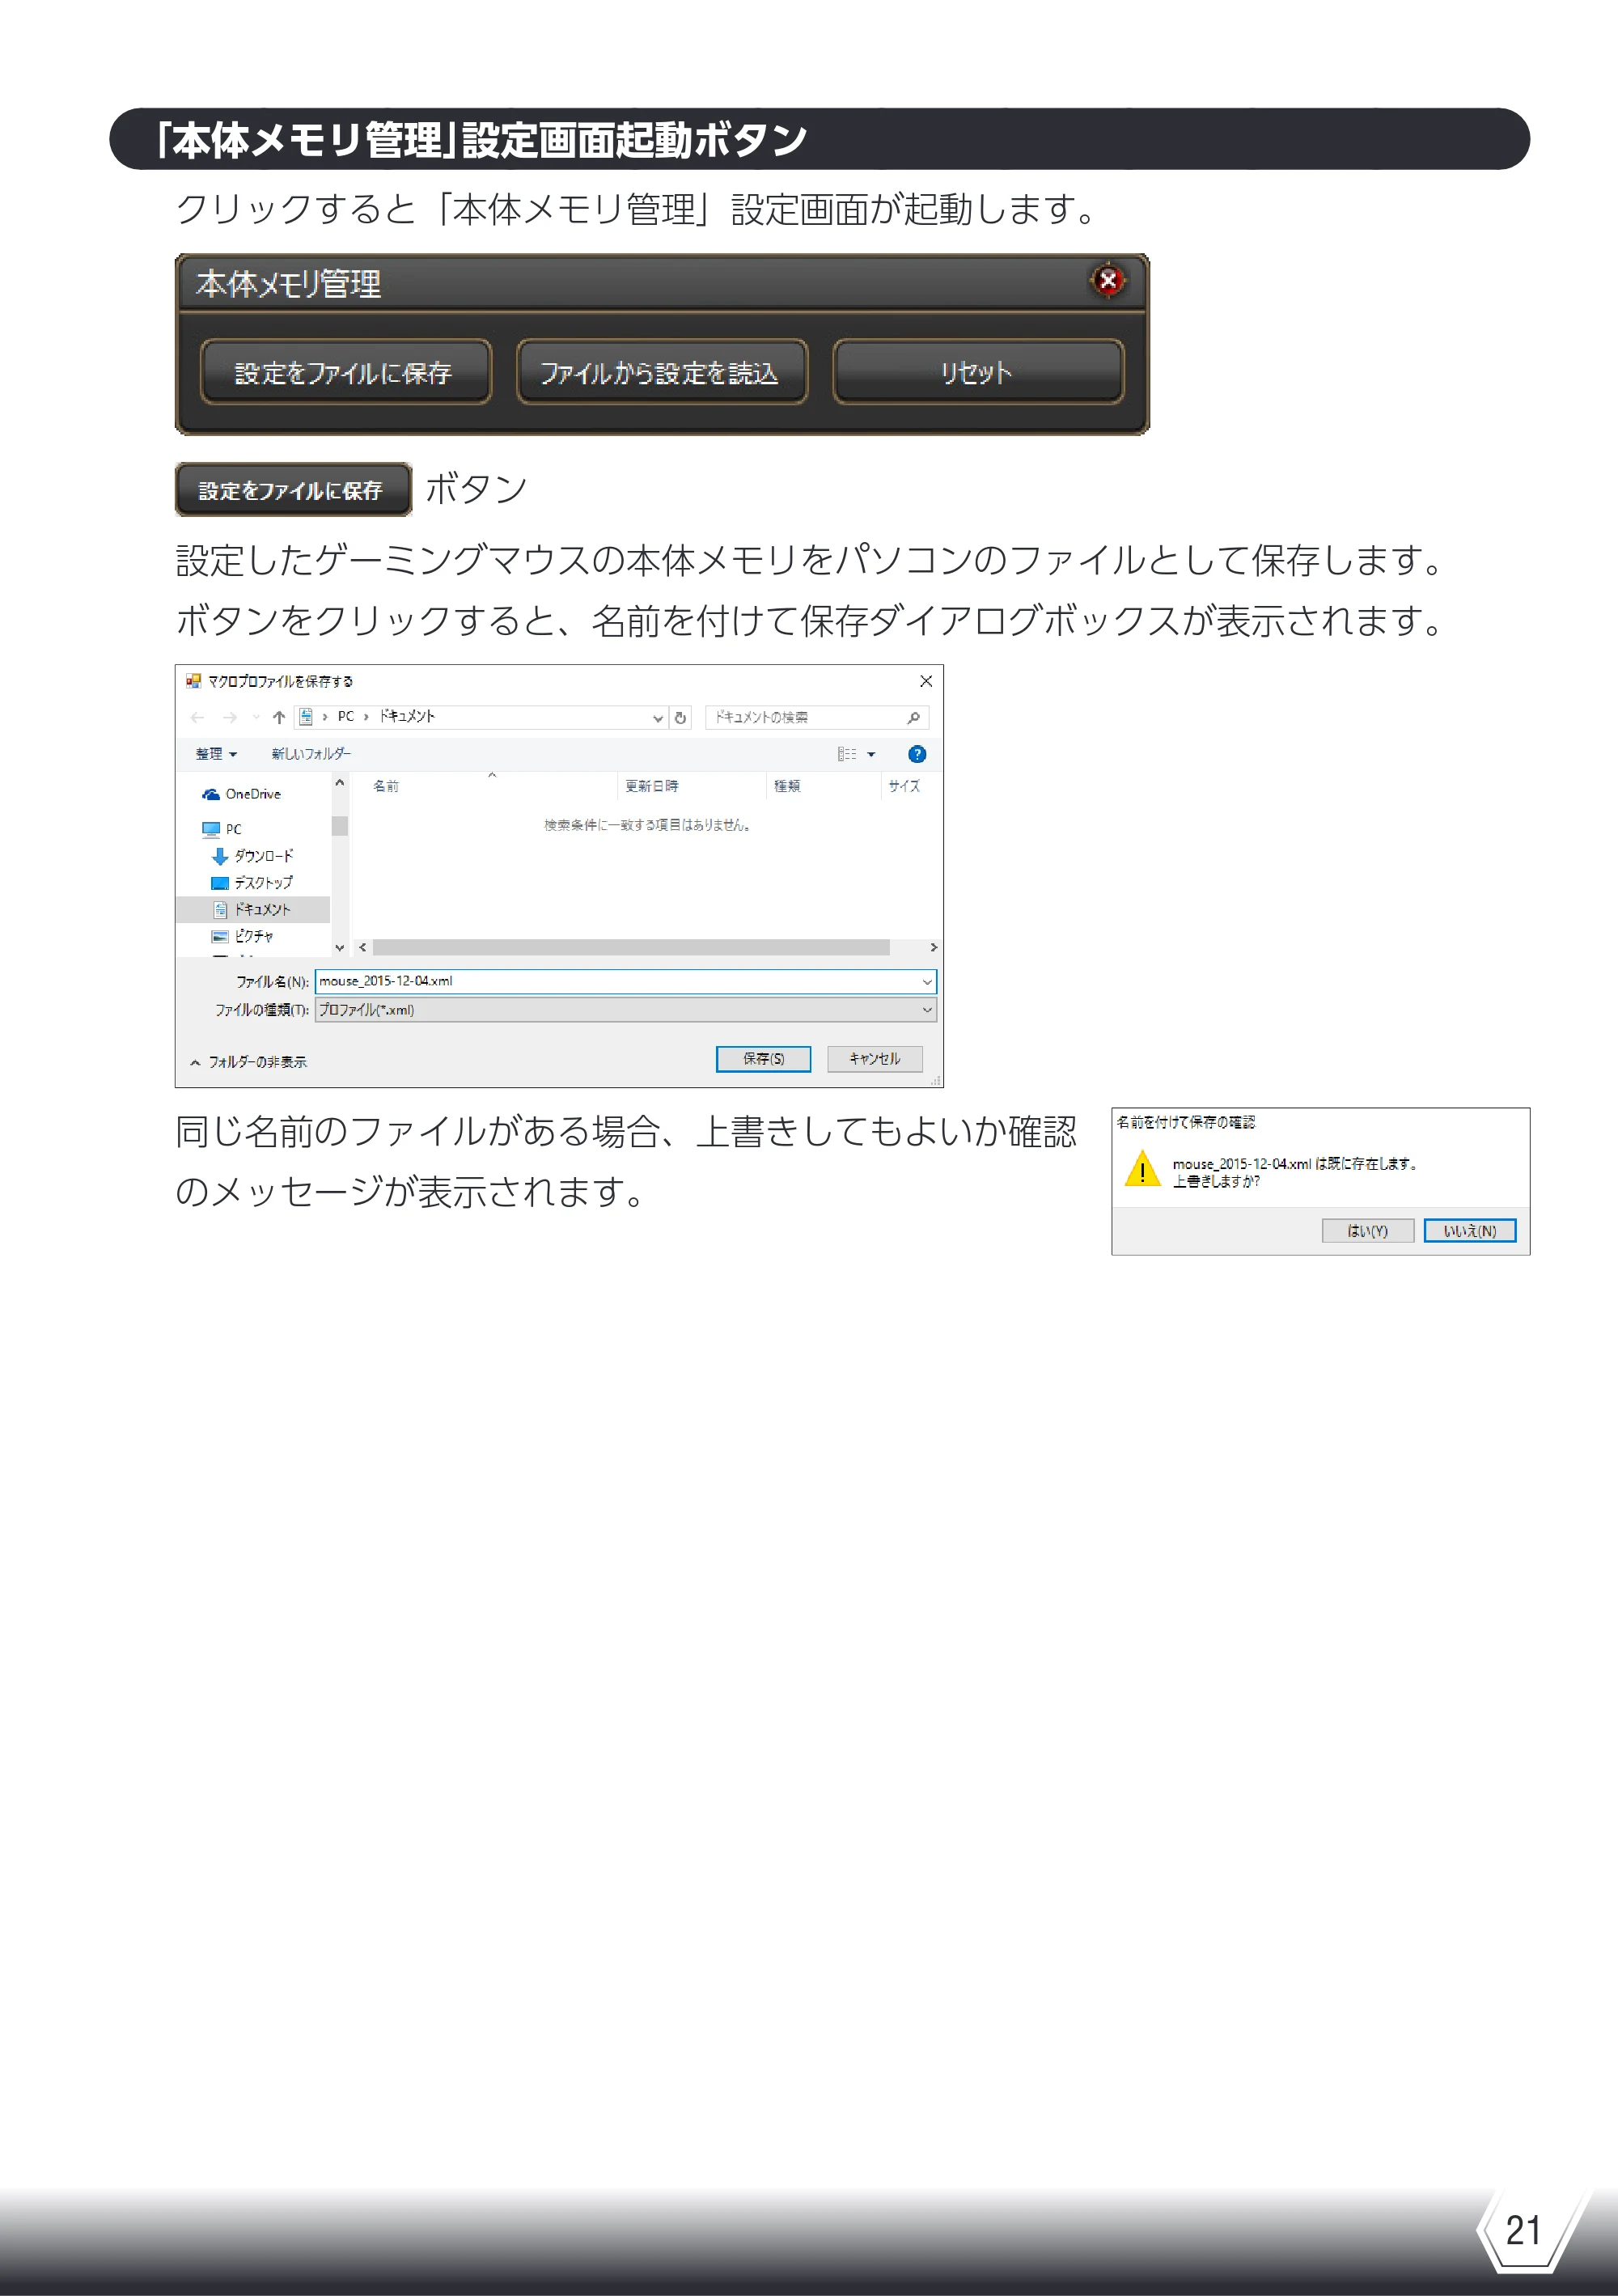
Task: Click the navigation pane scroll up arrow
Action: 340,783
